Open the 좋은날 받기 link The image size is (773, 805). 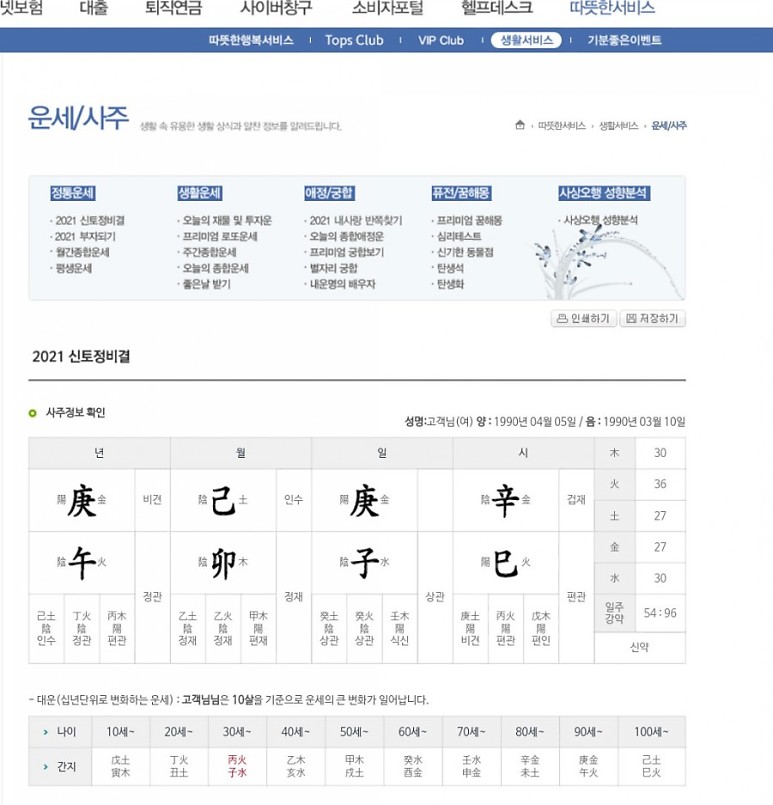[x=206, y=284]
